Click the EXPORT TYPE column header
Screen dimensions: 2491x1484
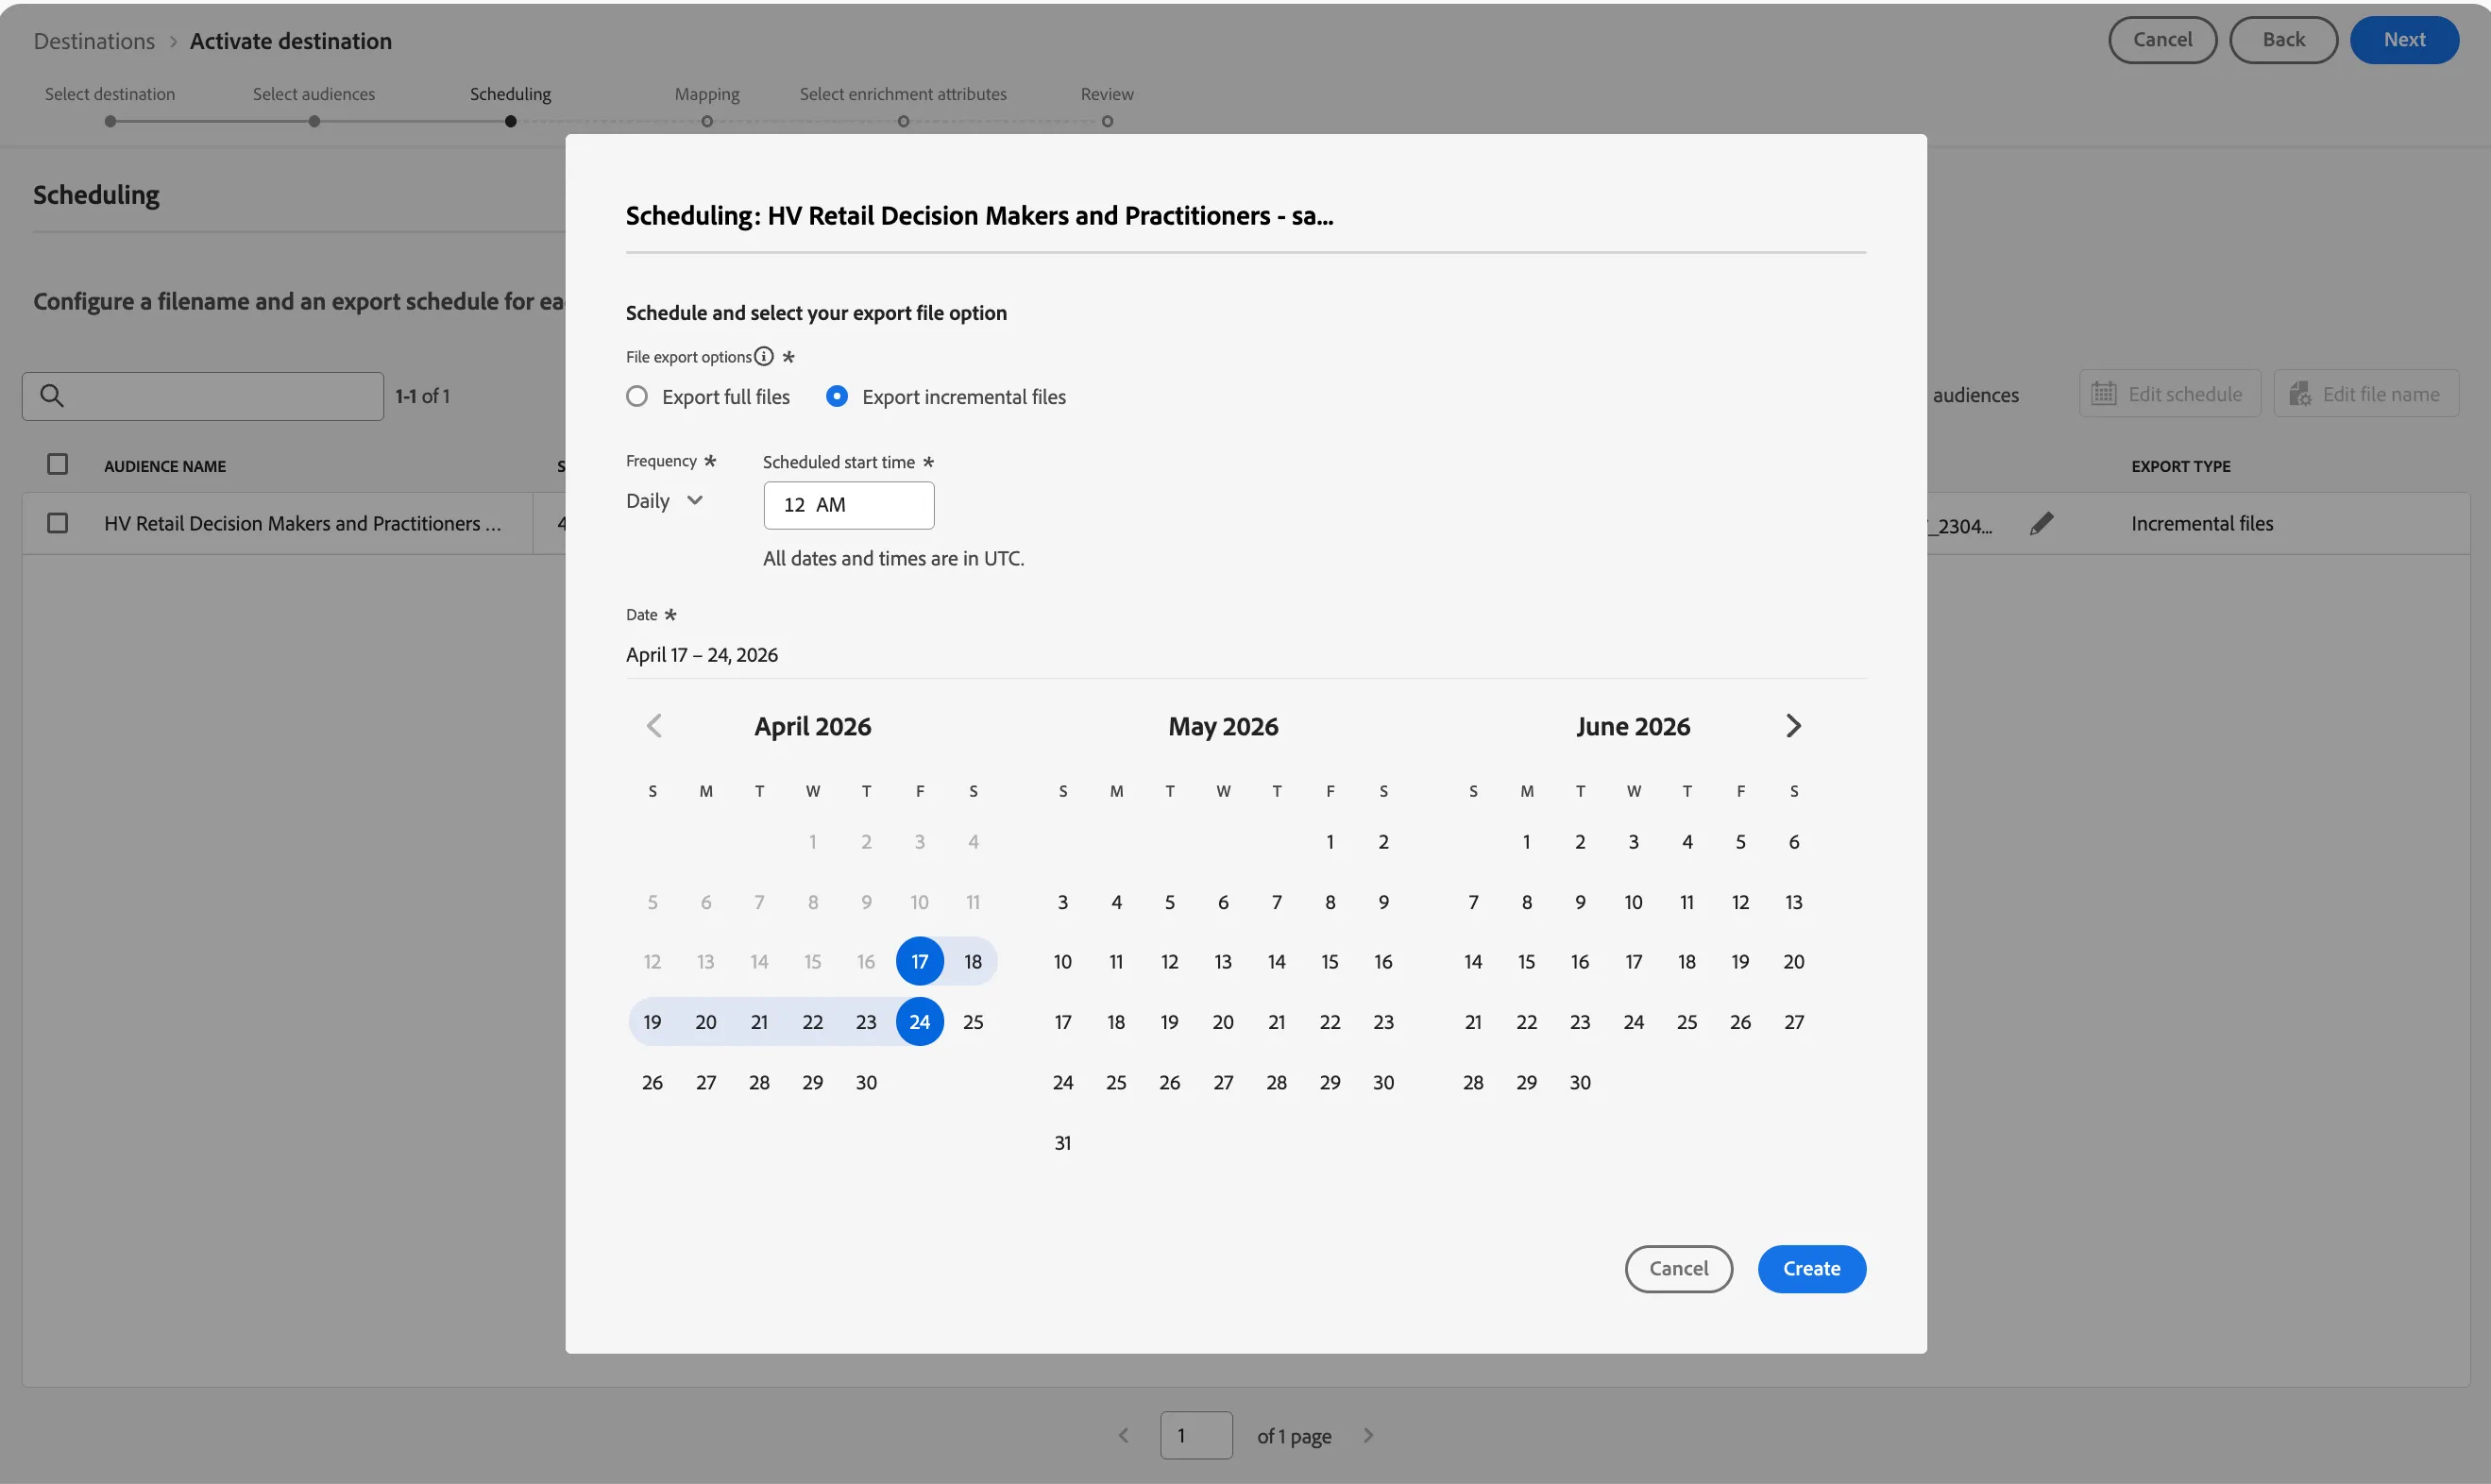[2181, 466]
